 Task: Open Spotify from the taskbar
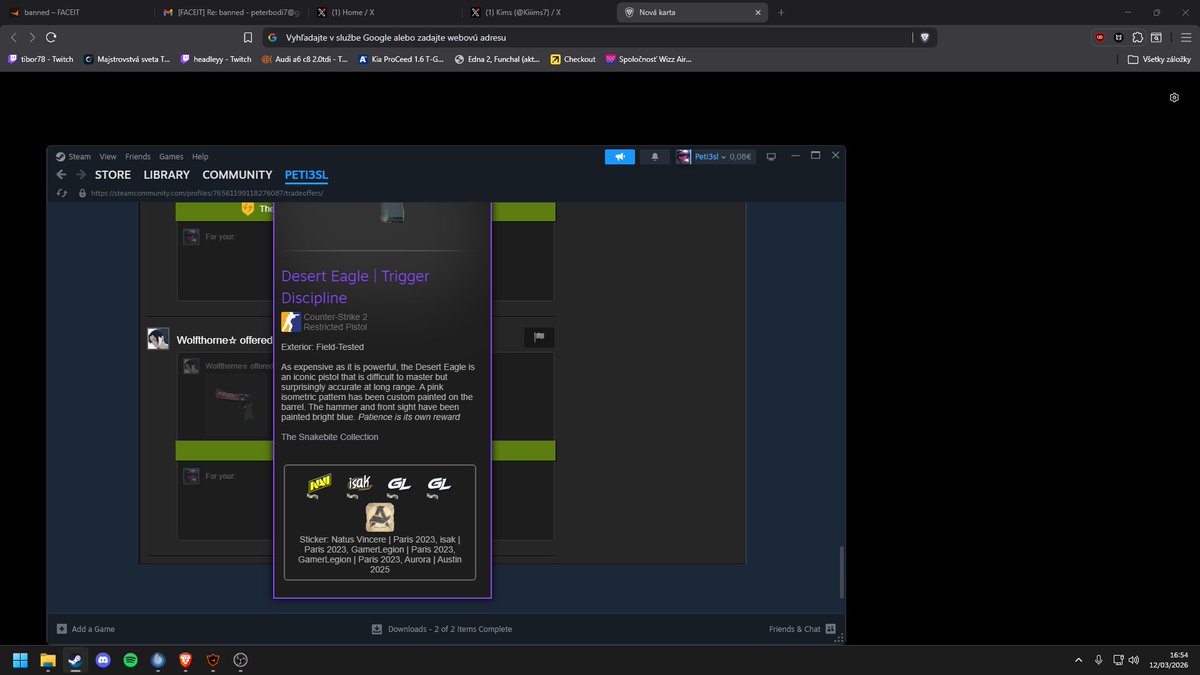pos(130,660)
